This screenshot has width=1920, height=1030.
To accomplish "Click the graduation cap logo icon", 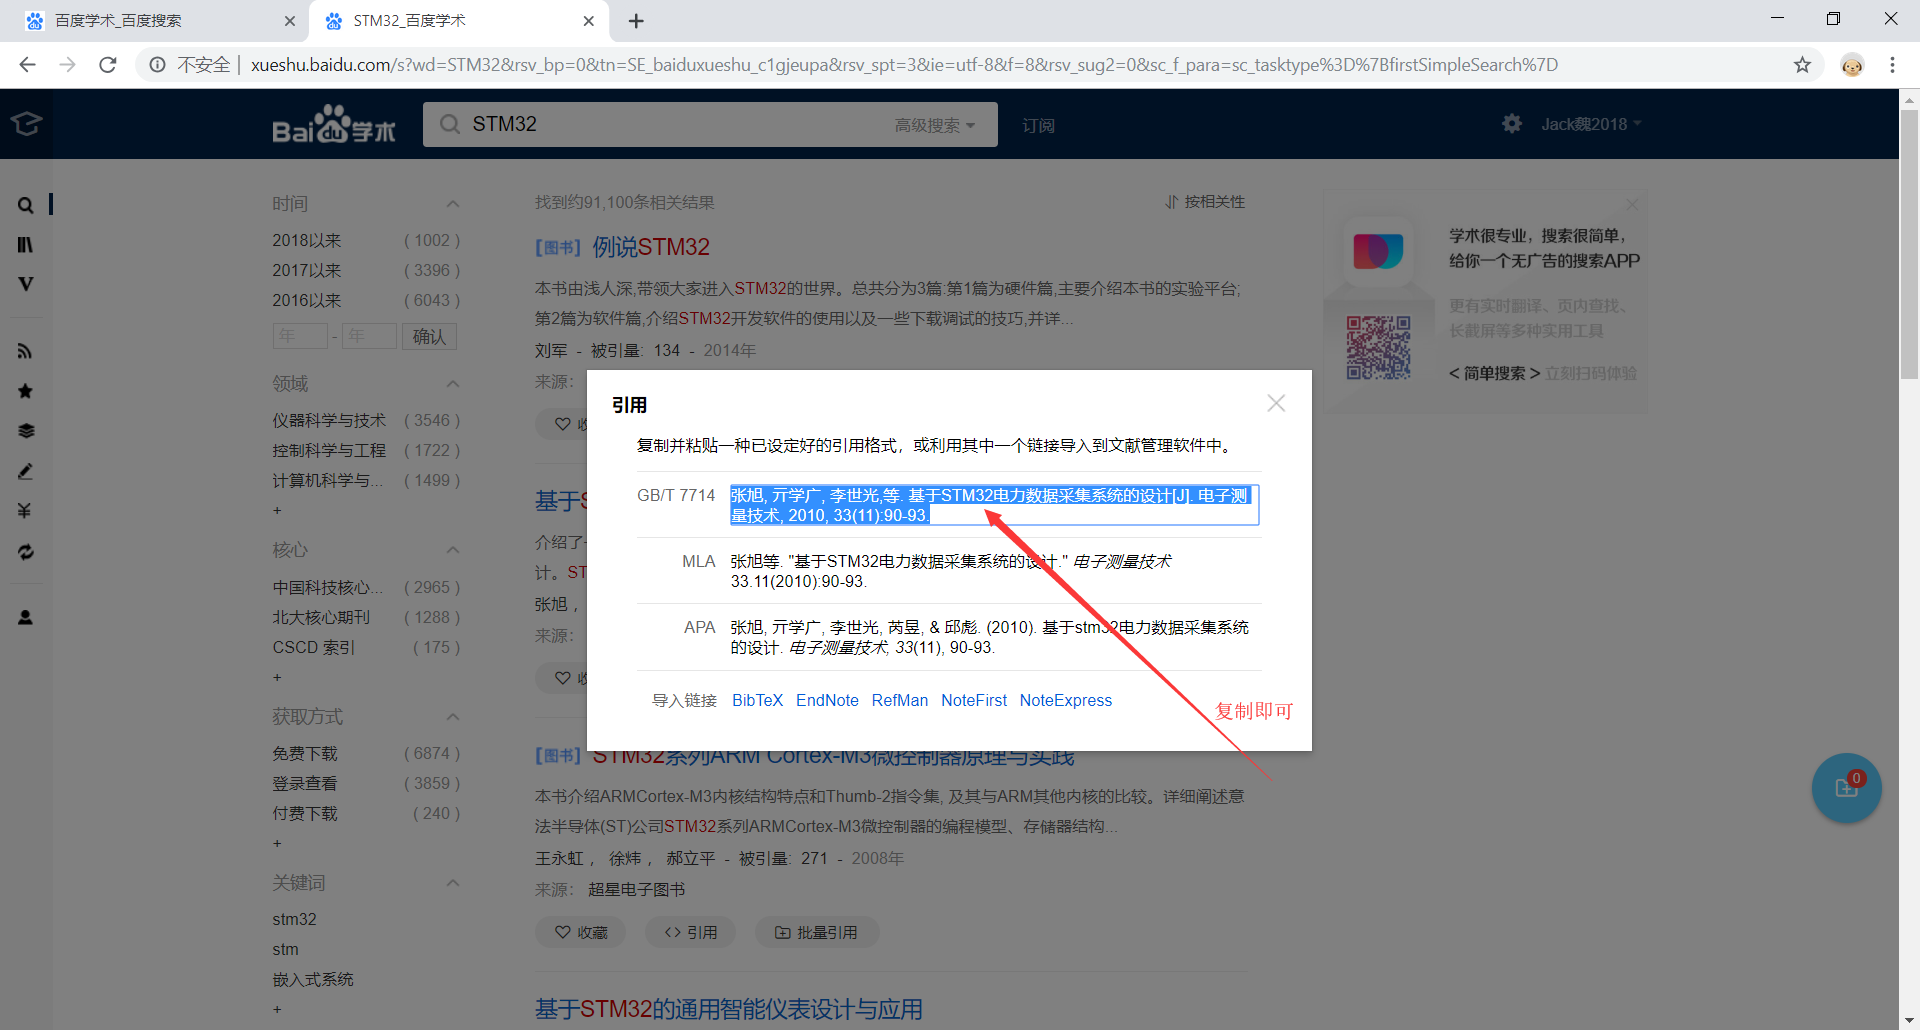I will click(x=26, y=124).
